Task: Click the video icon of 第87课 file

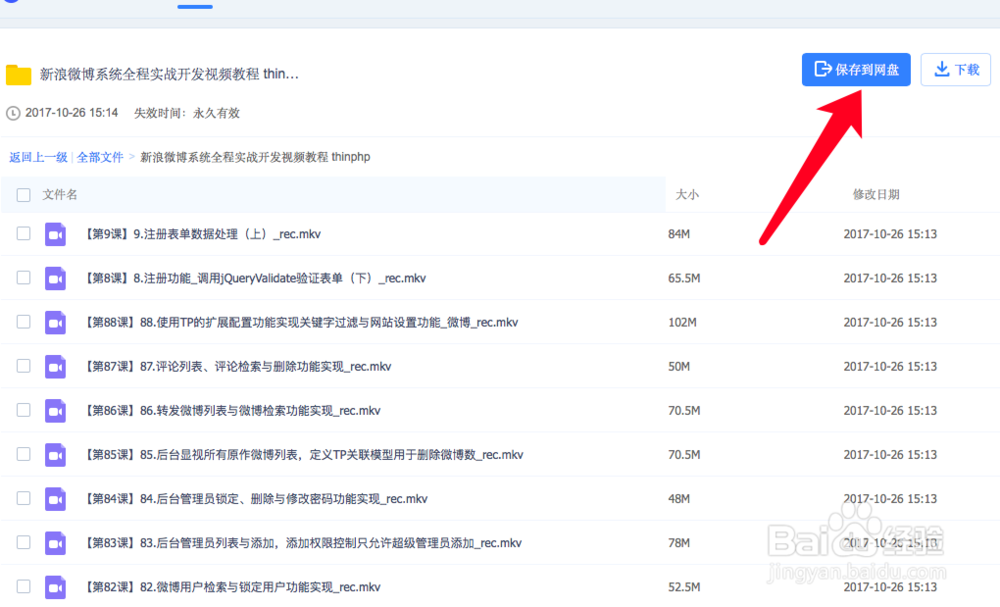Action: coord(55,367)
